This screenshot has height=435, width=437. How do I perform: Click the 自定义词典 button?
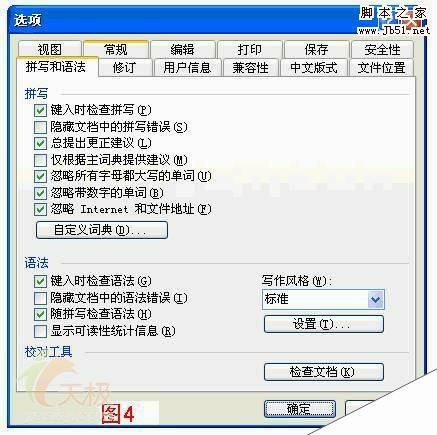click(102, 230)
